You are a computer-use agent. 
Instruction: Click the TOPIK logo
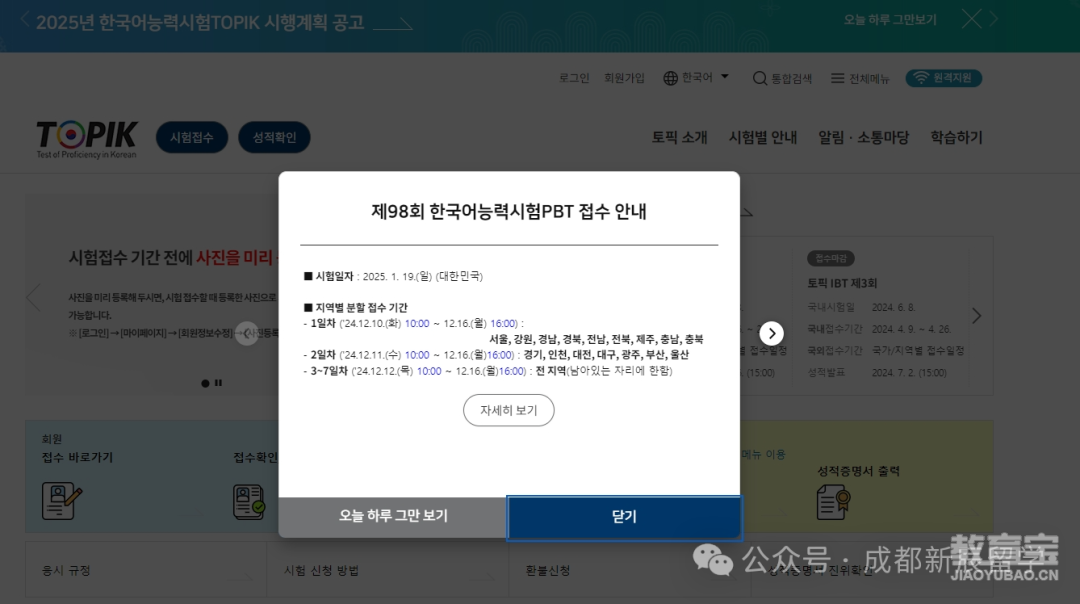(x=87, y=139)
